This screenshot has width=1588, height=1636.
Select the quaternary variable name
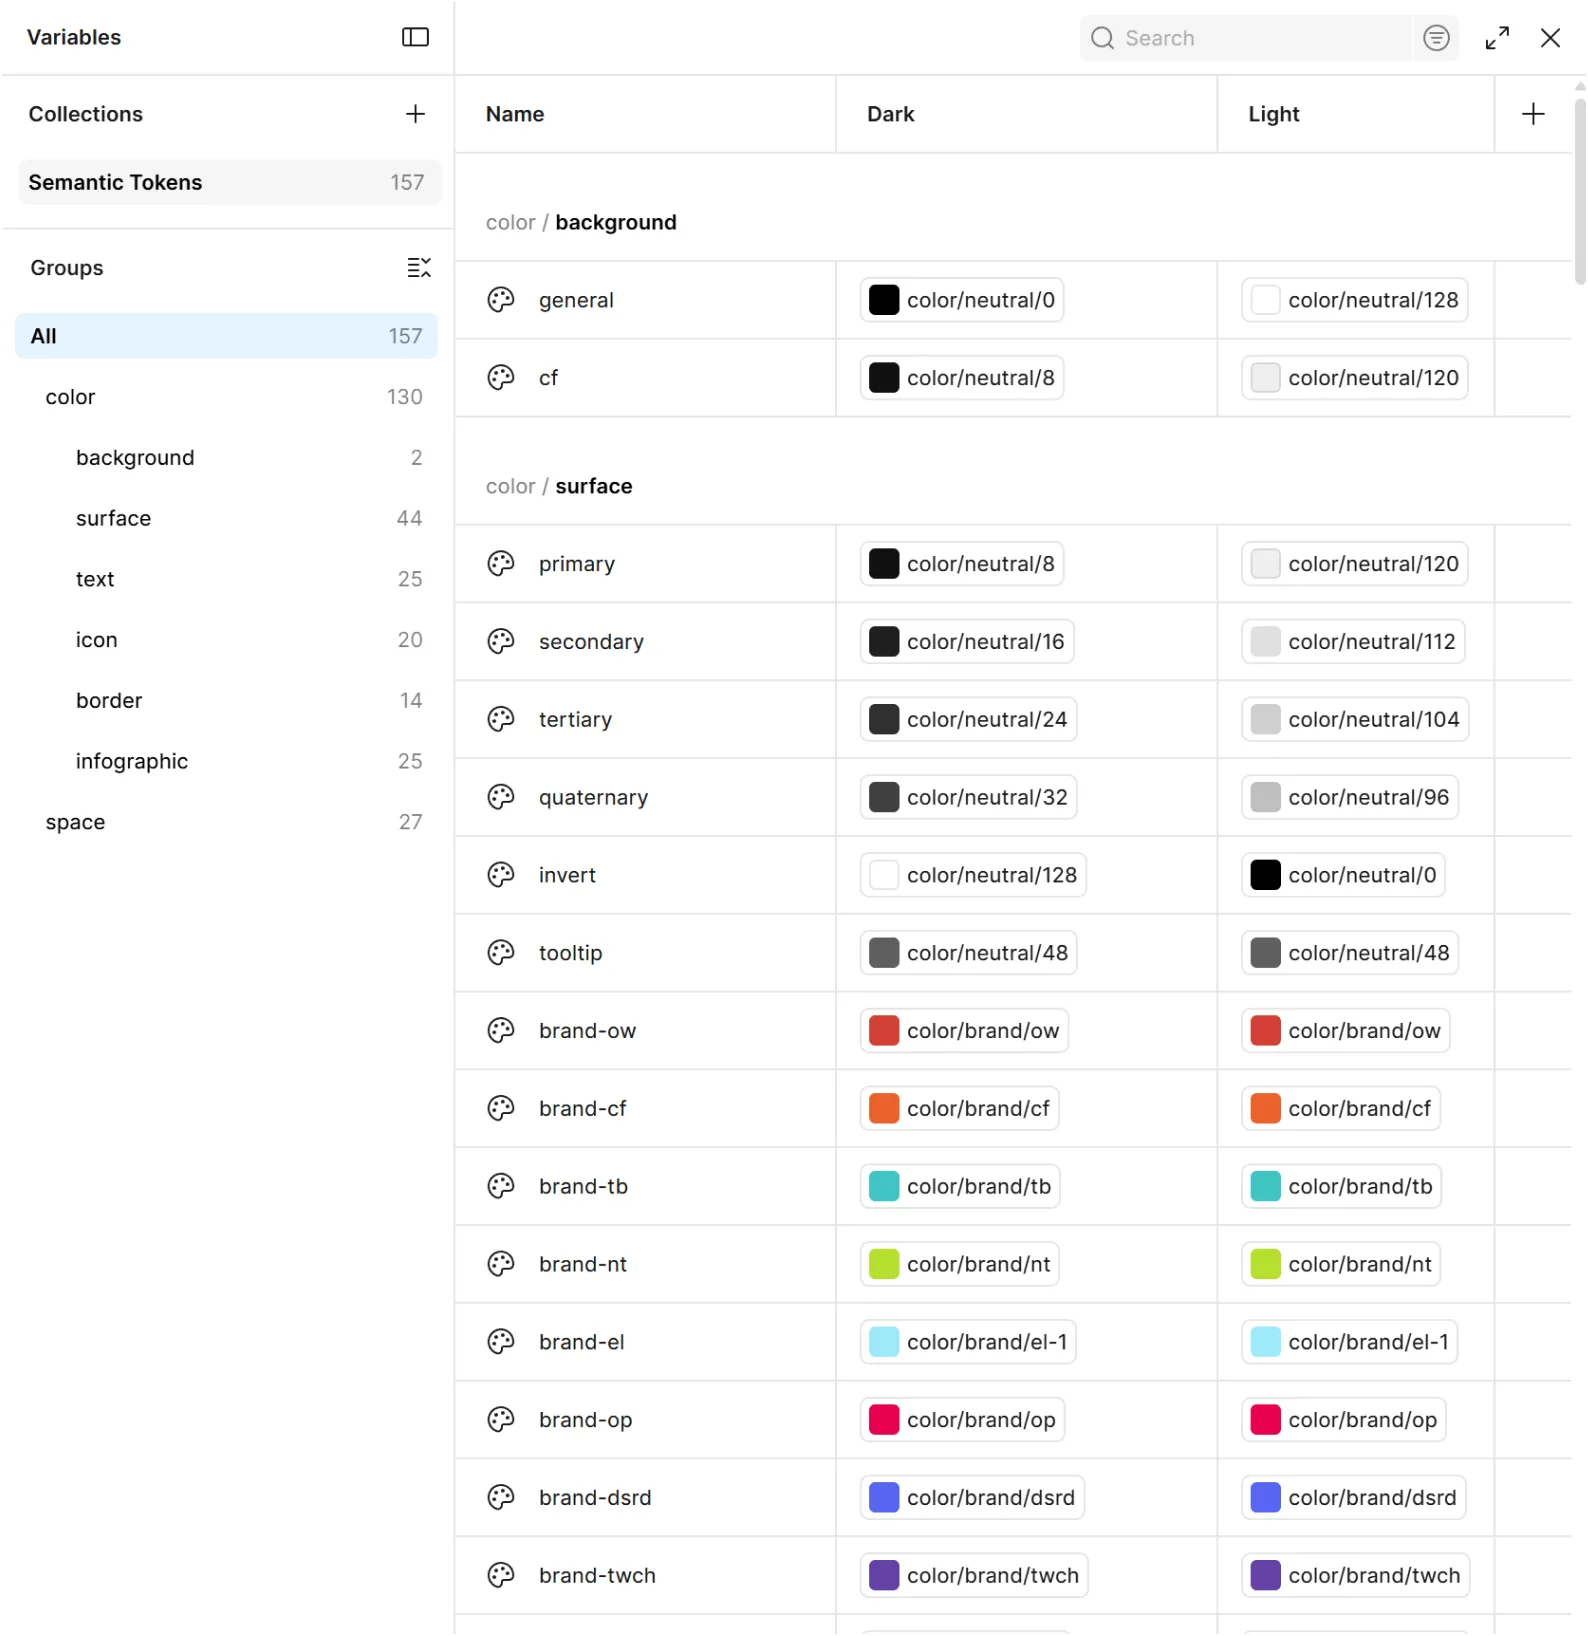(x=593, y=797)
